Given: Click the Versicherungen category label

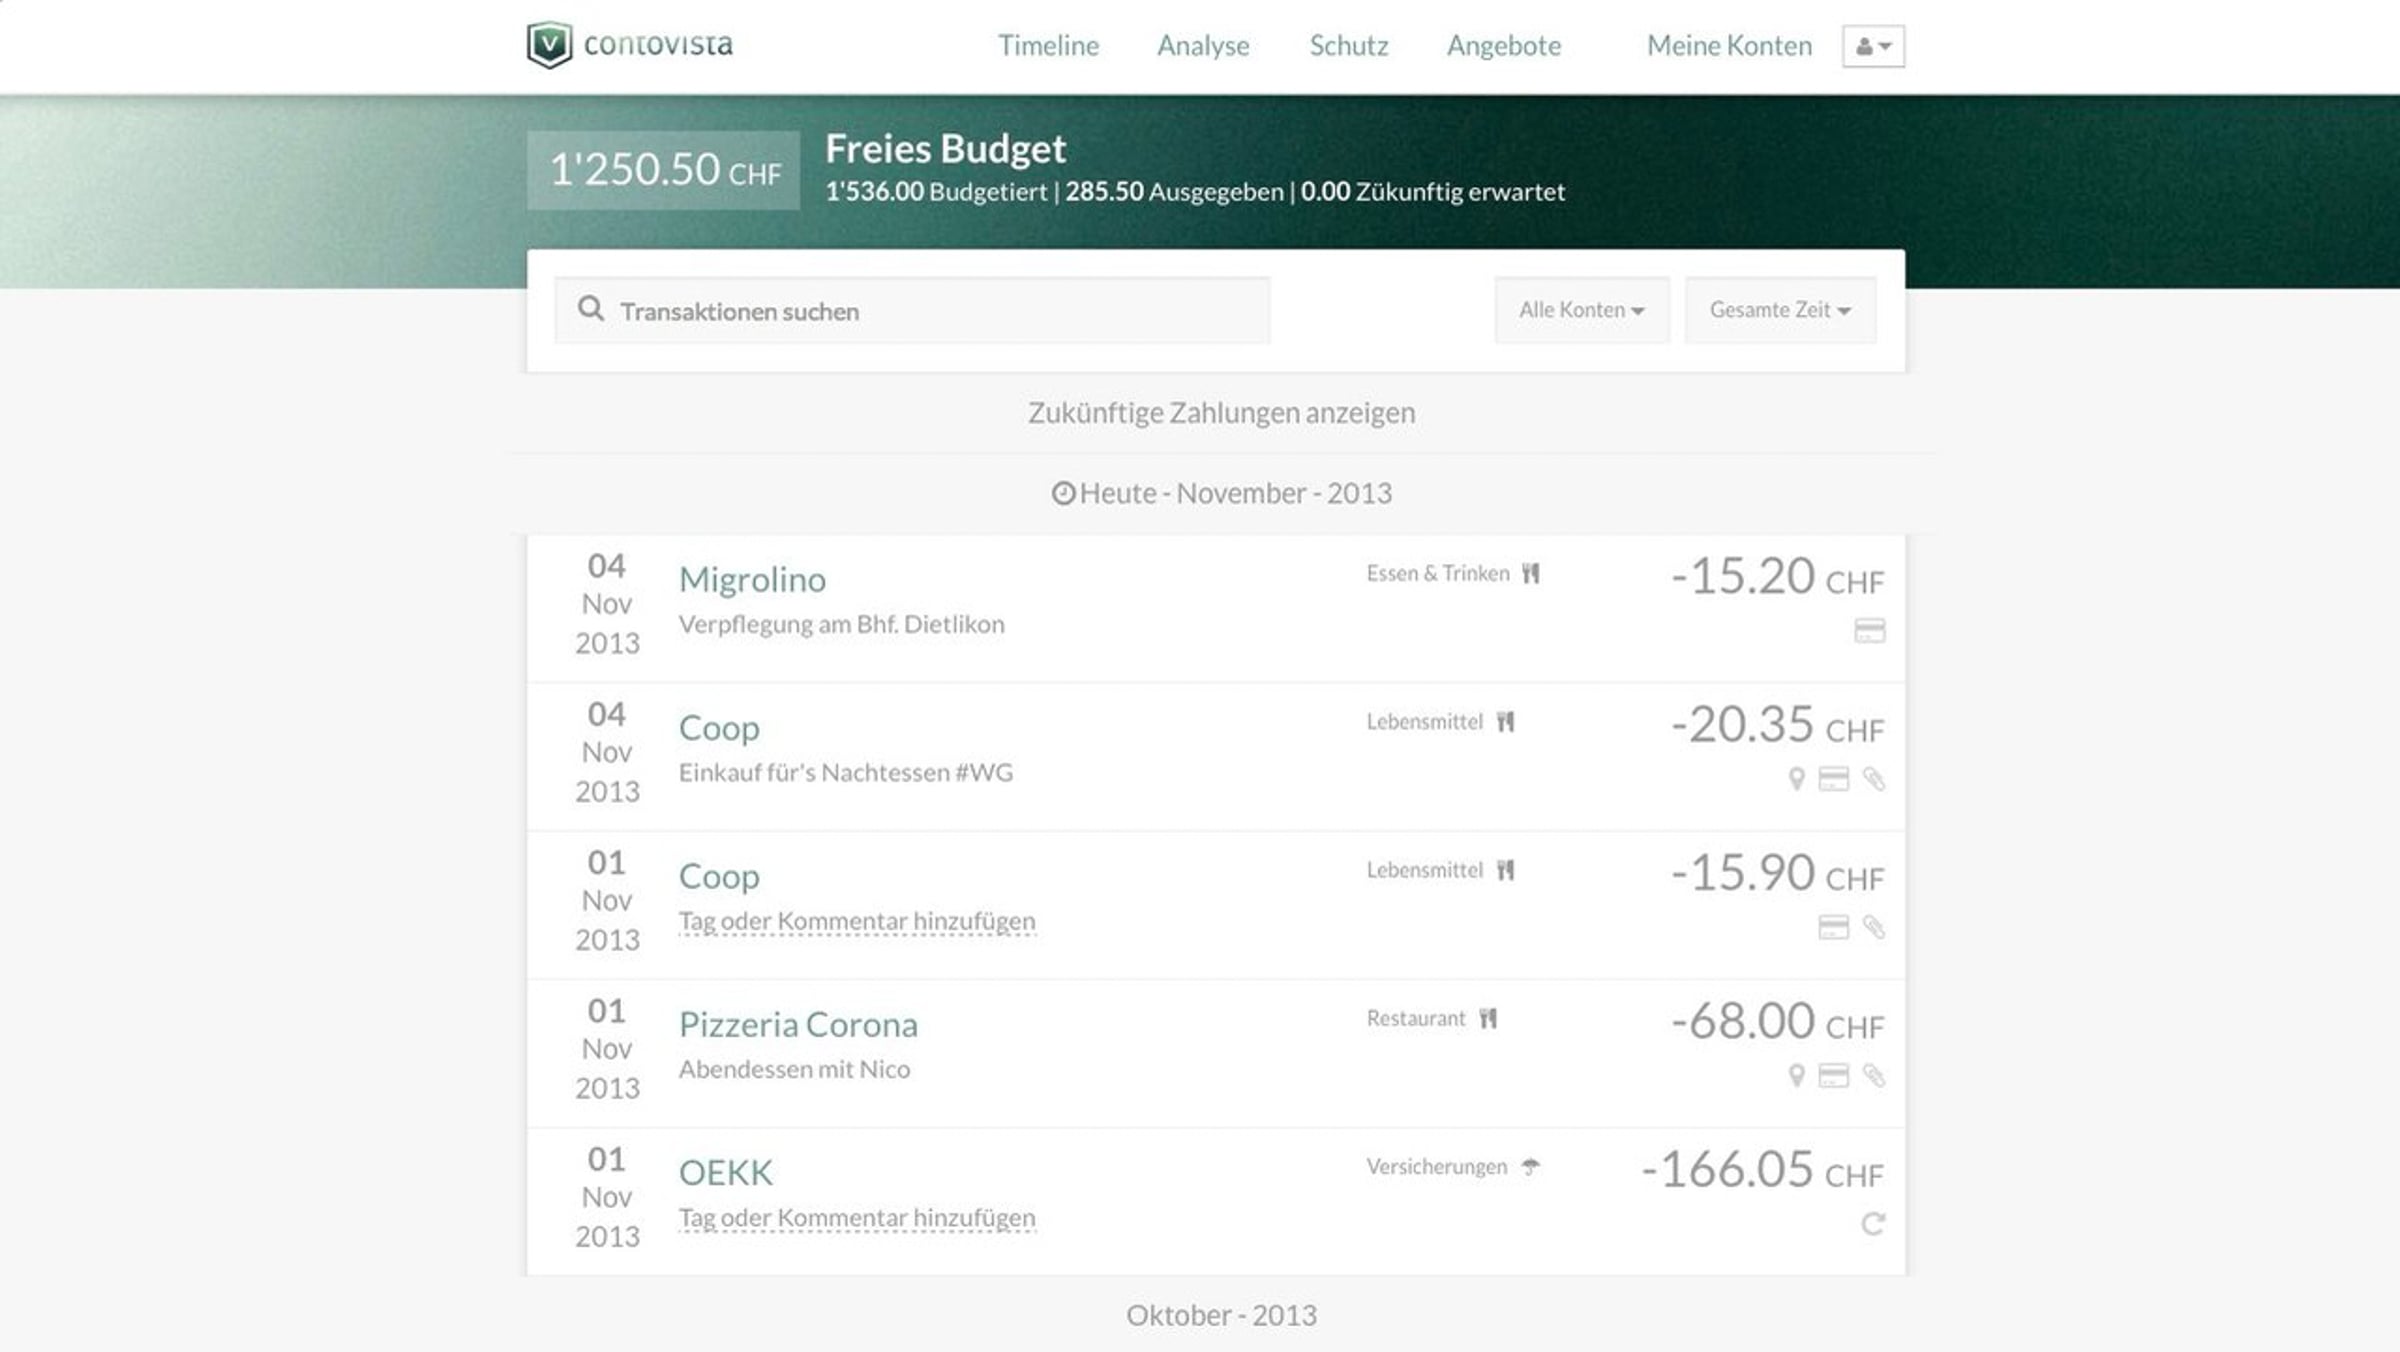Looking at the screenshot, I should point(1436,1167).
